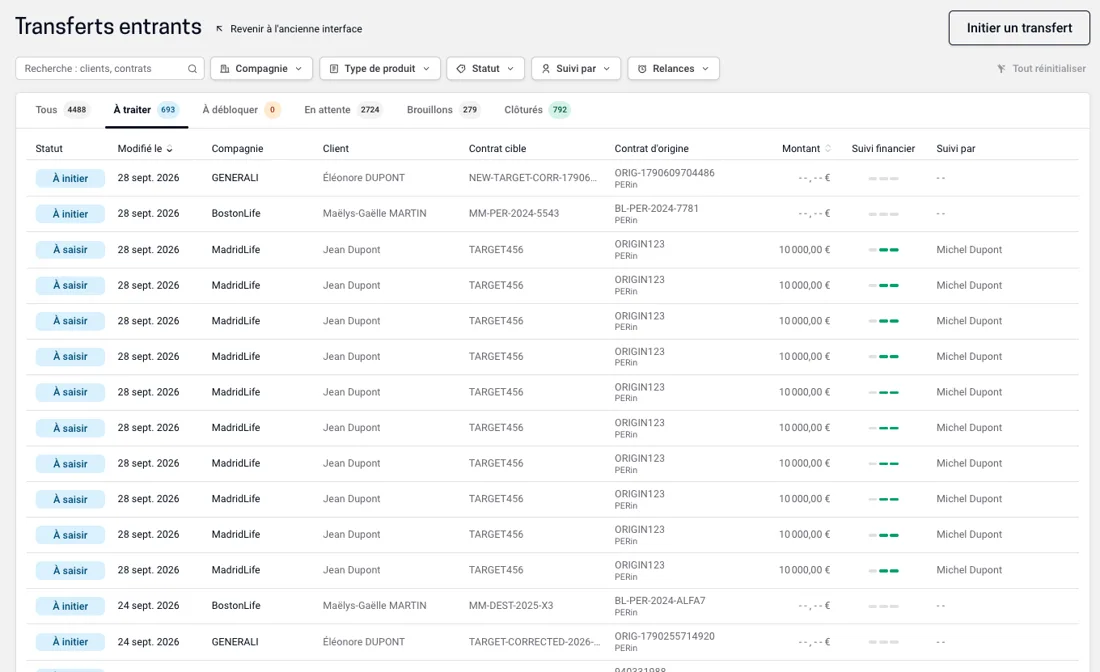Sort by the Montant column arrow
This screenshot has width=1100, height=672.
pyautogui.click(x=828, y=149)
